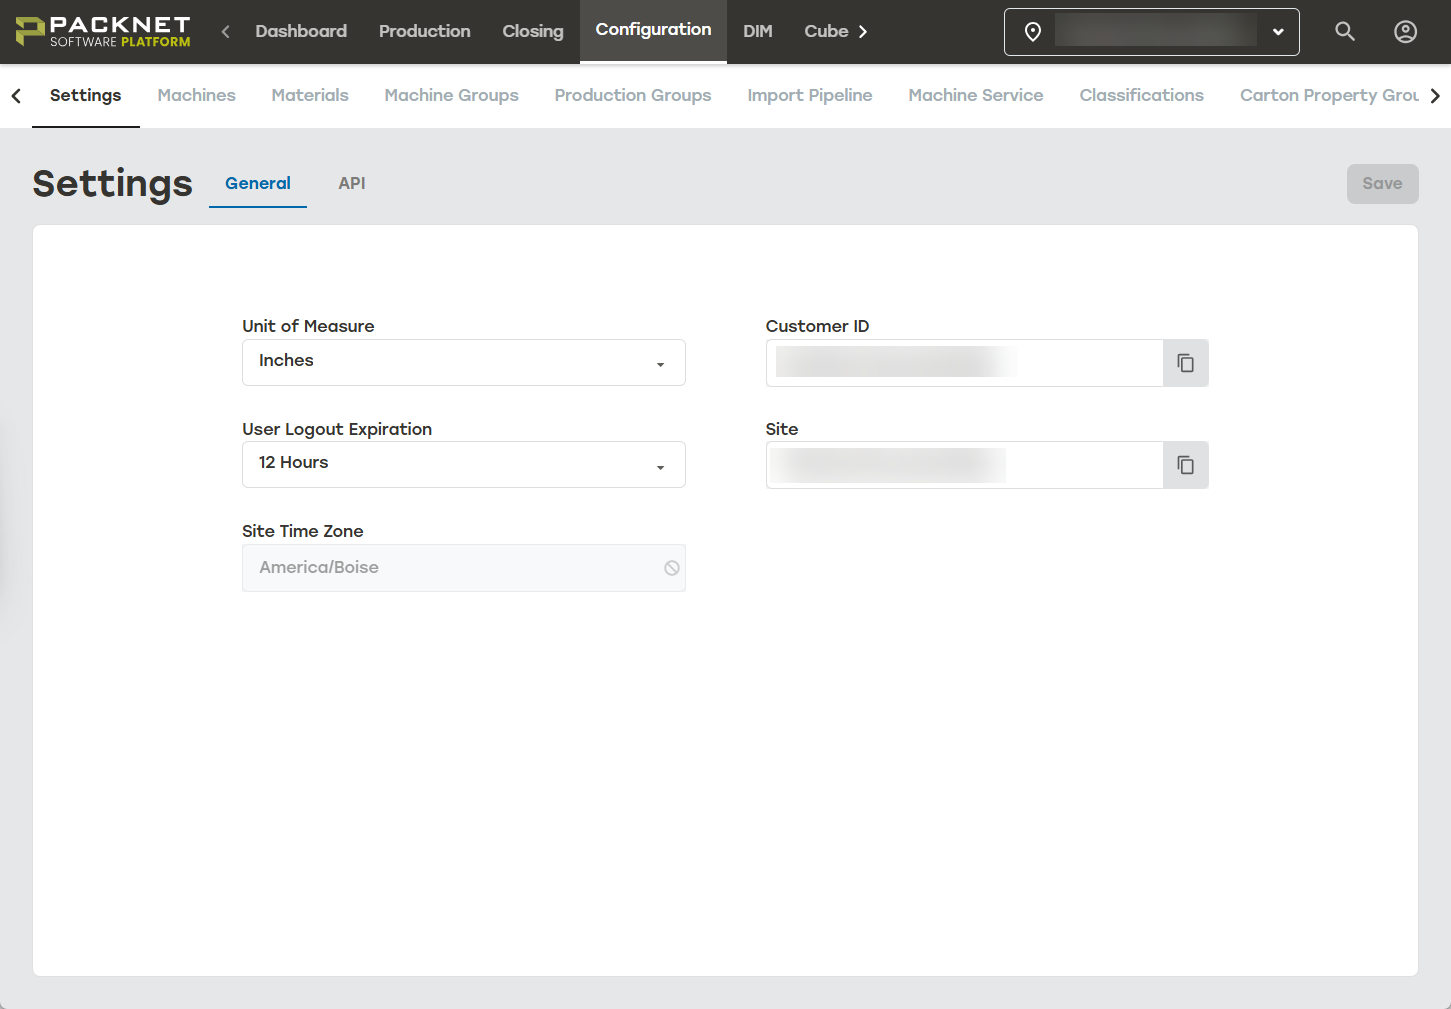
Task: Open the Cube menu
Action: [x=826, y=31]
